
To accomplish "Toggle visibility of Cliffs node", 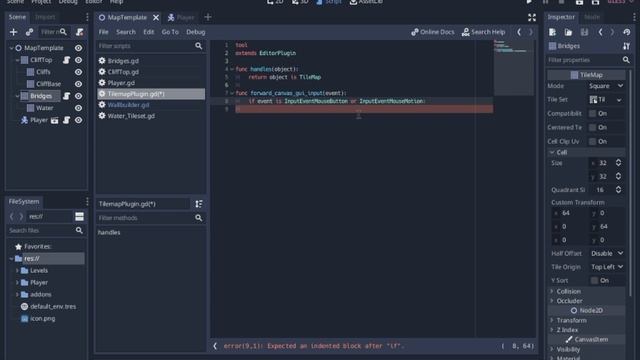I will click(78, 72).
